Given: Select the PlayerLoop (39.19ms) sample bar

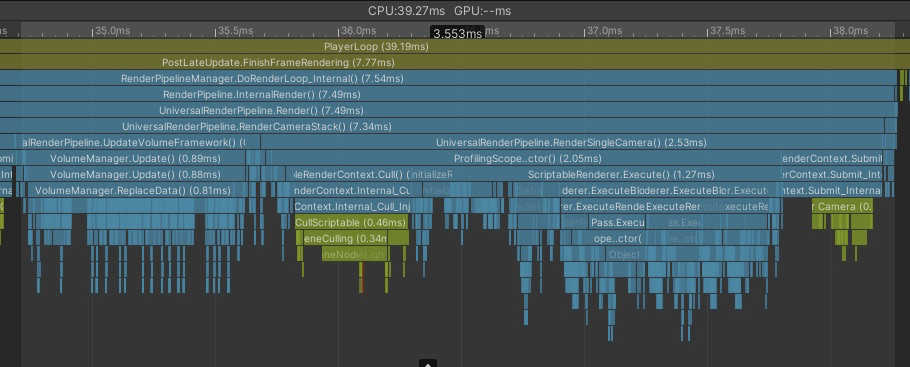Looking at the screenshot, I should (455, 46).
